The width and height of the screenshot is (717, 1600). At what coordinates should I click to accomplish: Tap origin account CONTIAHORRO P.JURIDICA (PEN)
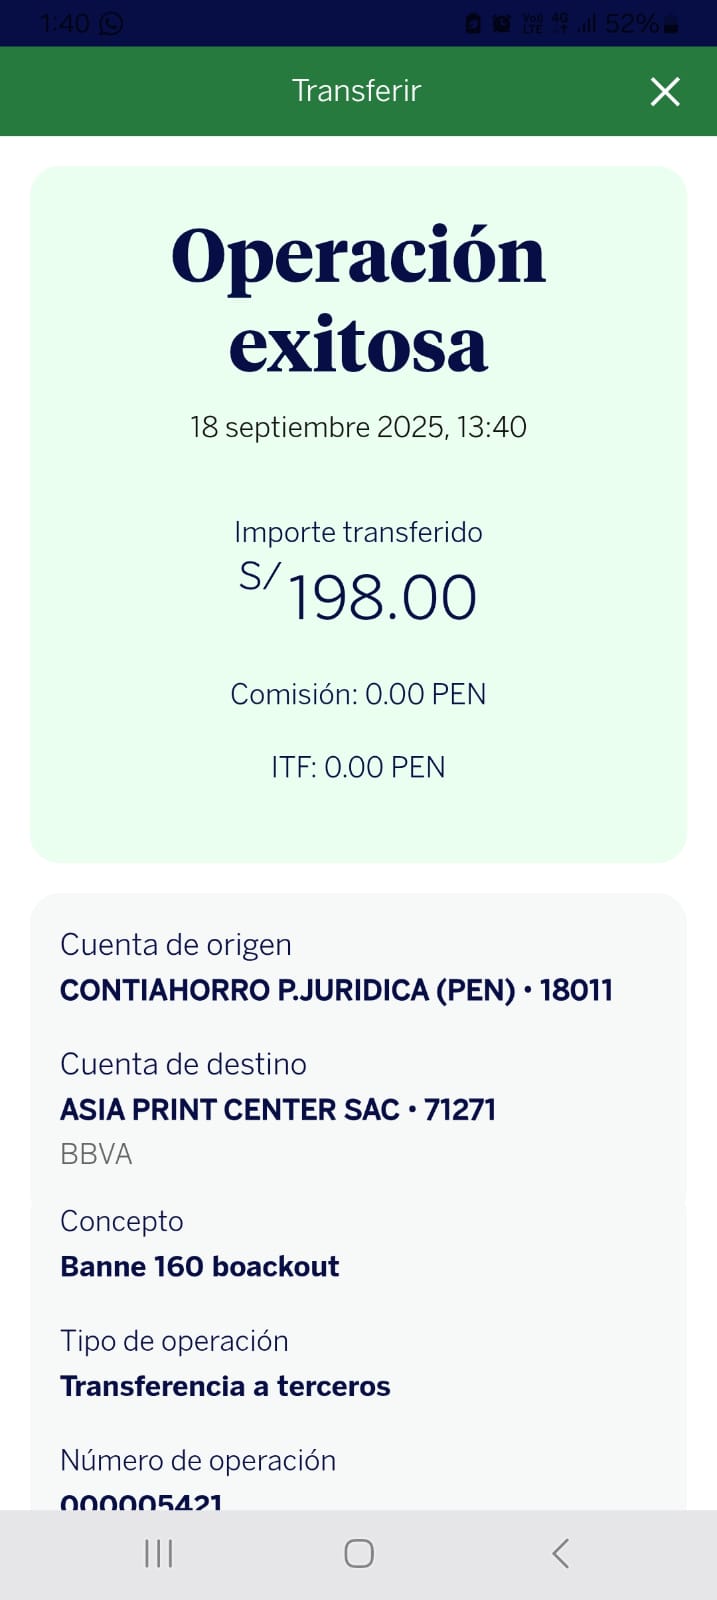click(x=336, y=990)
